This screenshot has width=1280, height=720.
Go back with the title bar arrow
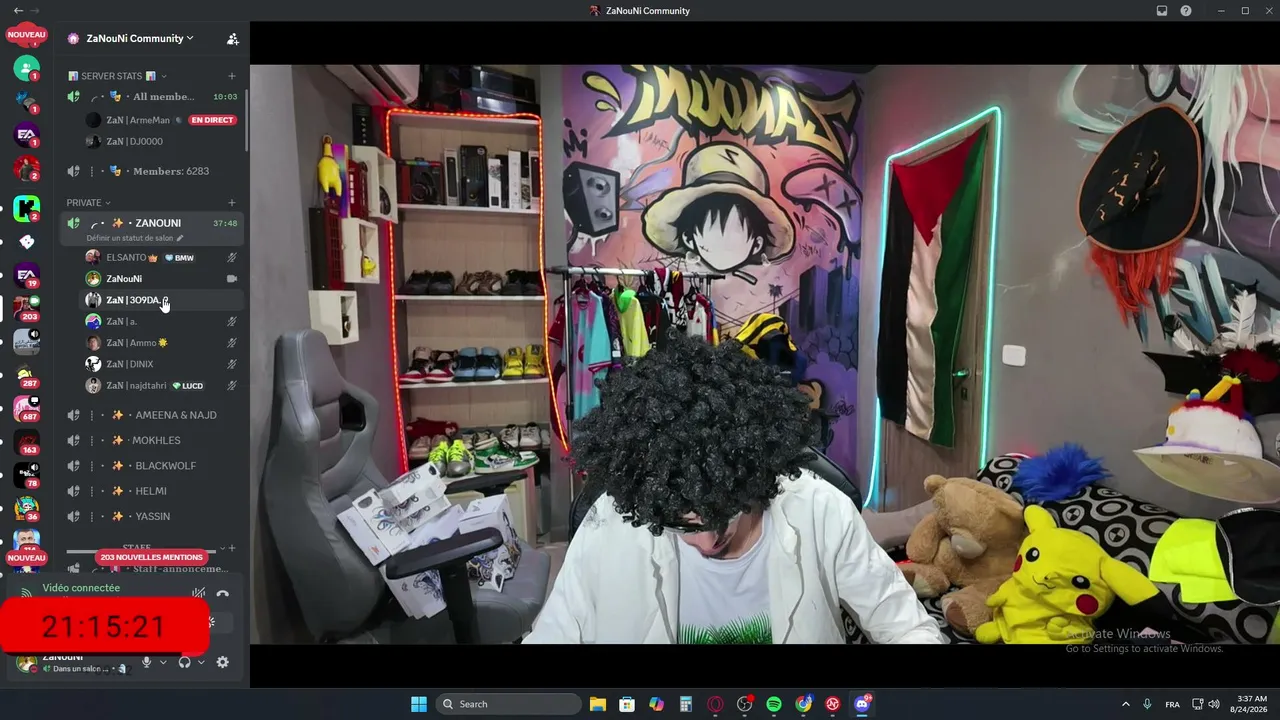click(18, 11)
